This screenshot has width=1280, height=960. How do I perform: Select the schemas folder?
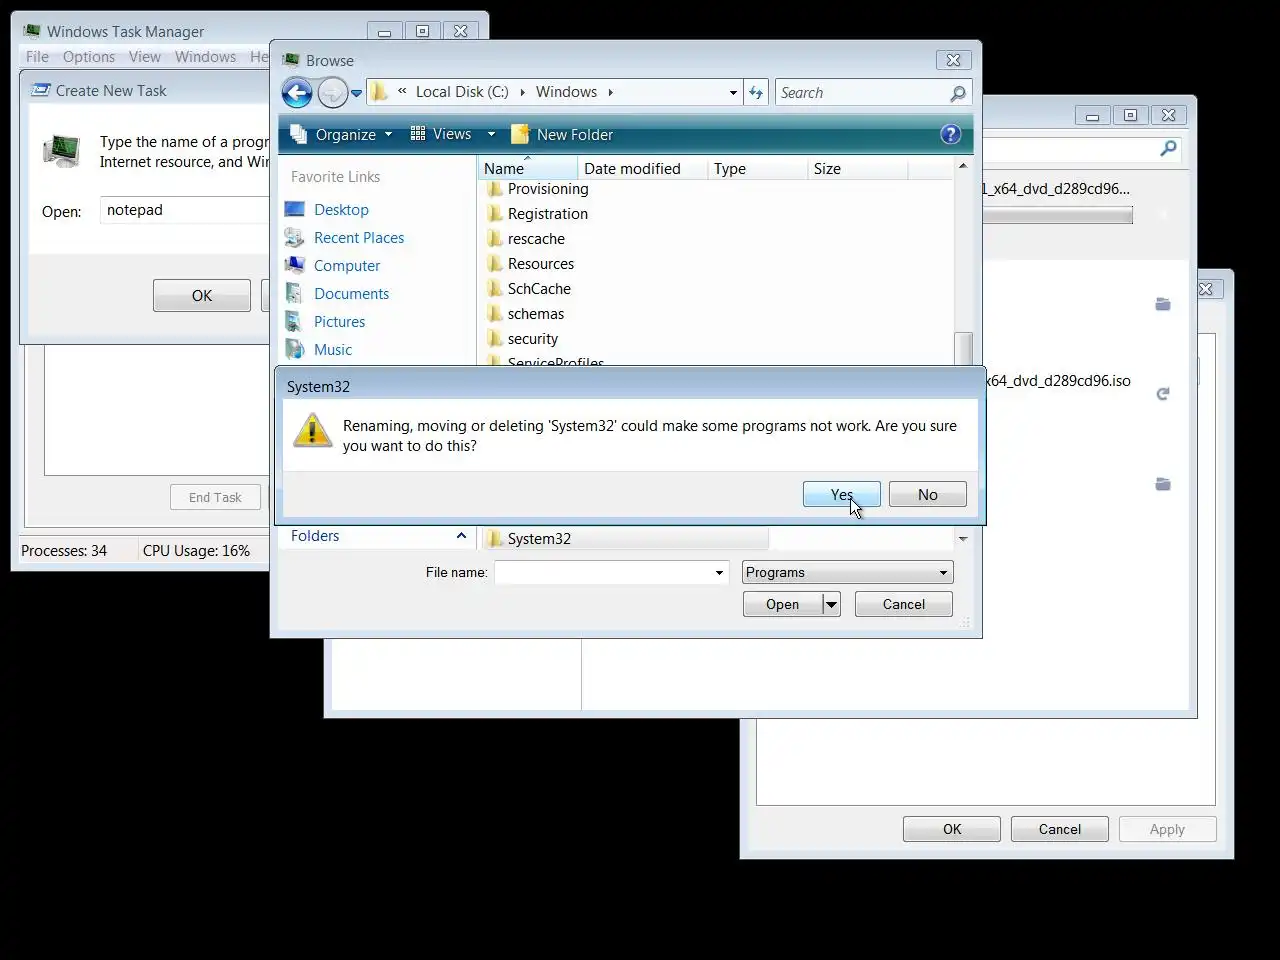click(535, 314)
